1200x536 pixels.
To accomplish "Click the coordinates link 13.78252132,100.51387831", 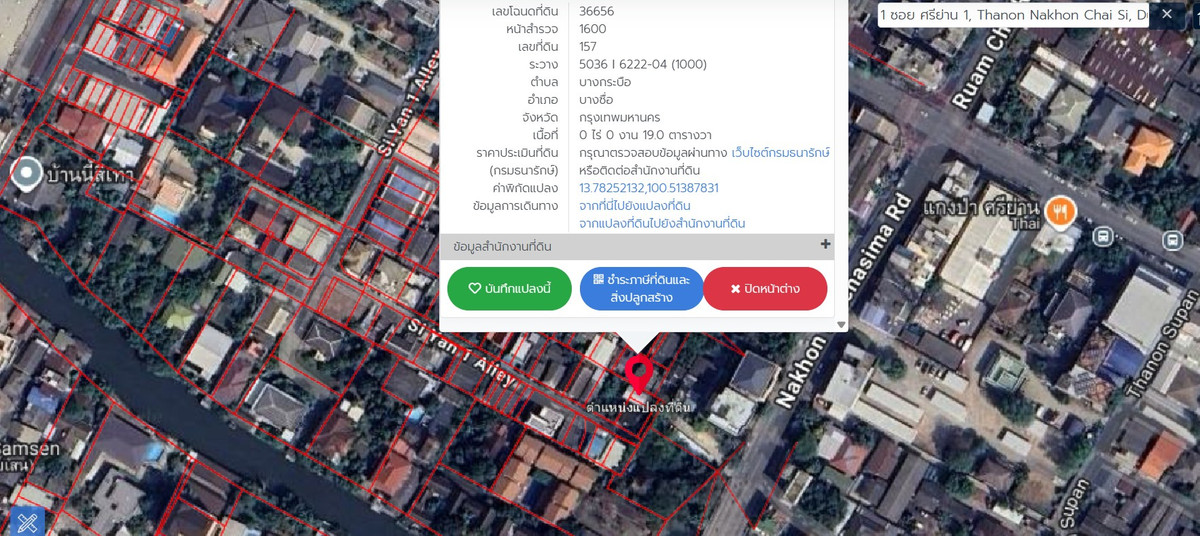I will coord(649,188).
